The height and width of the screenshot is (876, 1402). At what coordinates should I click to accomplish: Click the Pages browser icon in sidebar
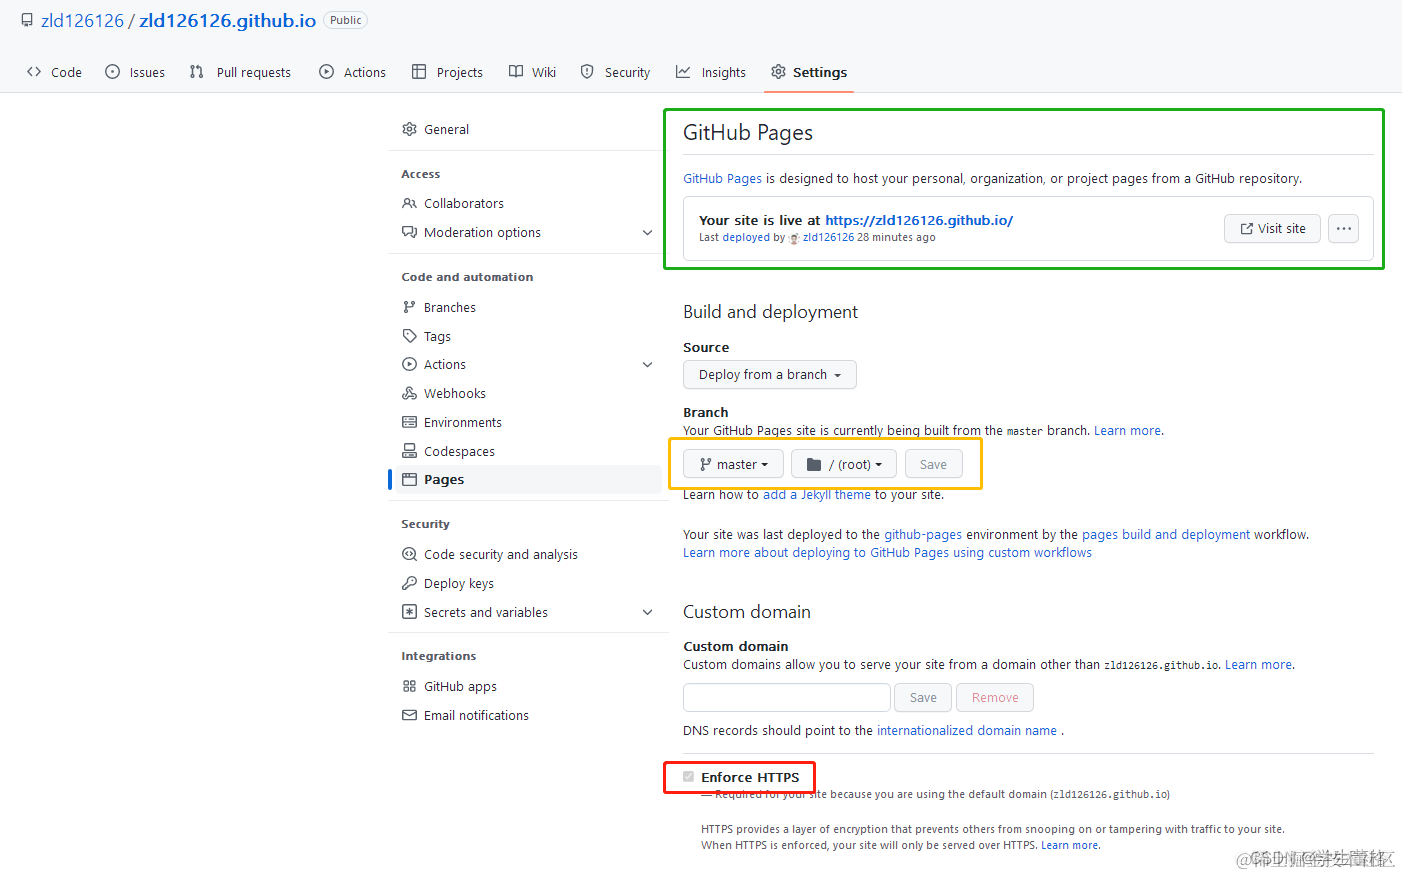[x=409, y=479]
